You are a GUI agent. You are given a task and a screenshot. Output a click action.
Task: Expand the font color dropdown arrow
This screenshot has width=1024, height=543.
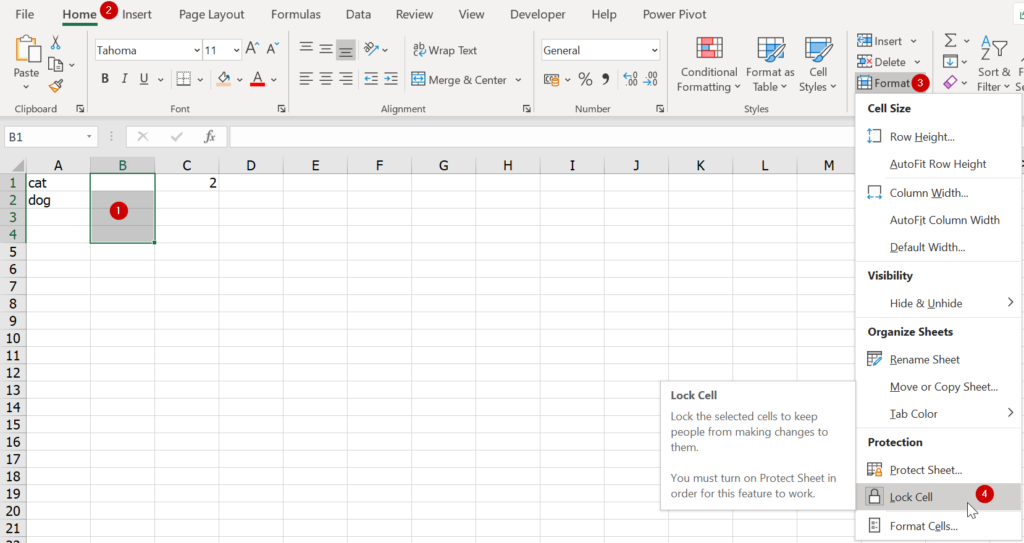tap(274, 80)
